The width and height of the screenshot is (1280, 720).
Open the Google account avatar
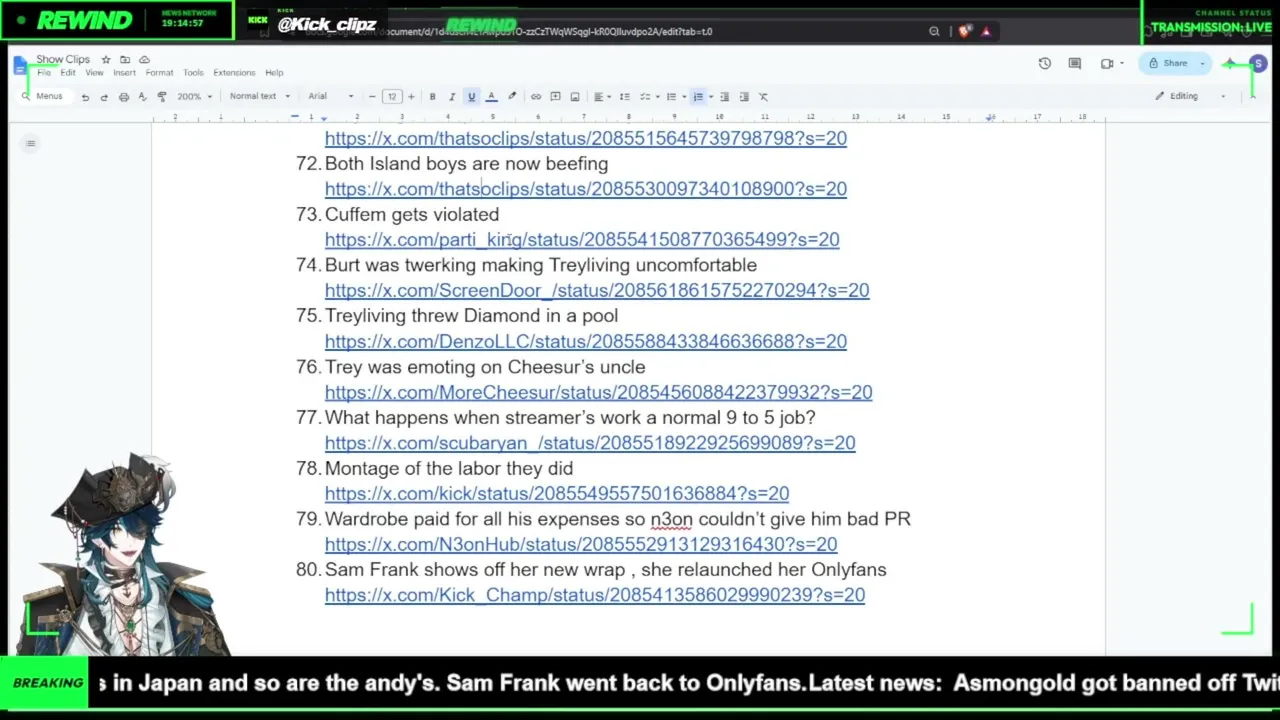(1258, 64)
